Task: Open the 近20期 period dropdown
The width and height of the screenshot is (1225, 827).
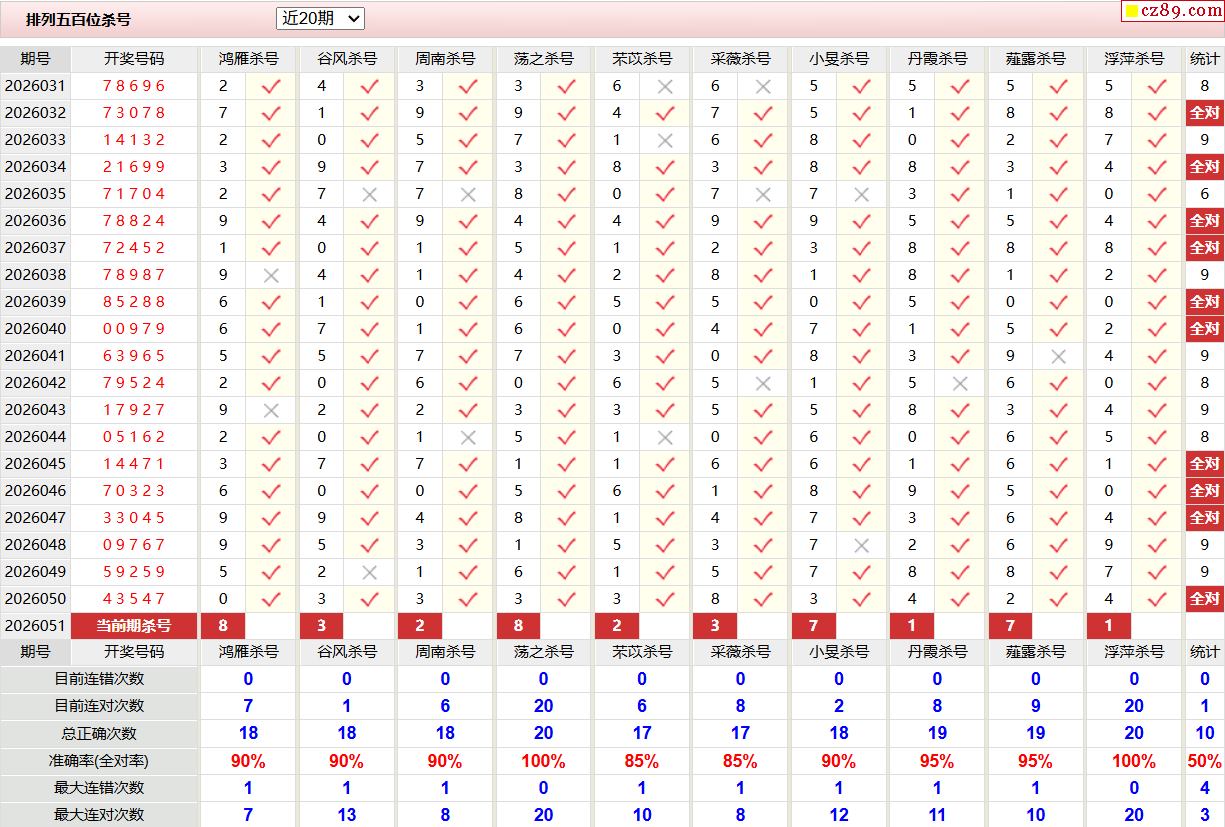Action: 320,18
